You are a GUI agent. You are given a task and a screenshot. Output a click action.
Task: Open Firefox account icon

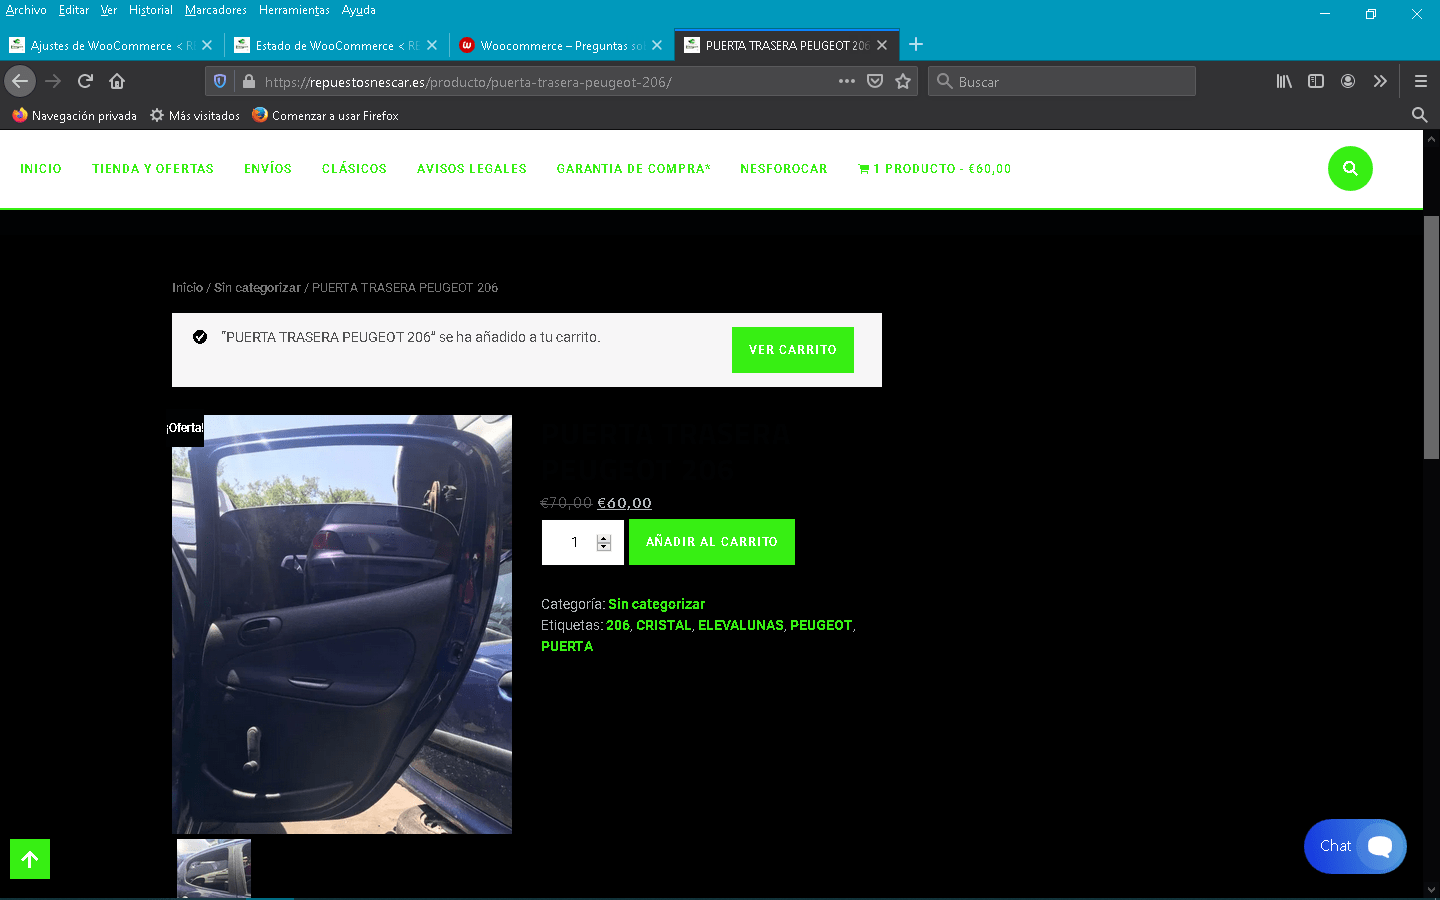(x=1348, y=81)
